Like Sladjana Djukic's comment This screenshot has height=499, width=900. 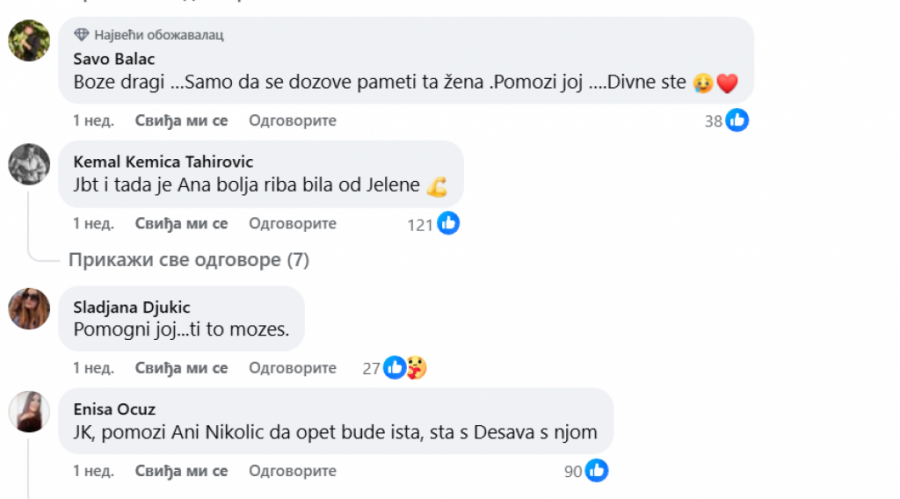click(x=181, y=368)
